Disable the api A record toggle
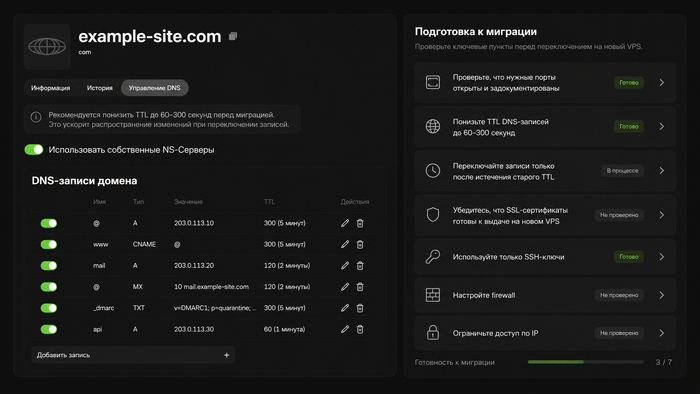 click(x=49, y=329)
